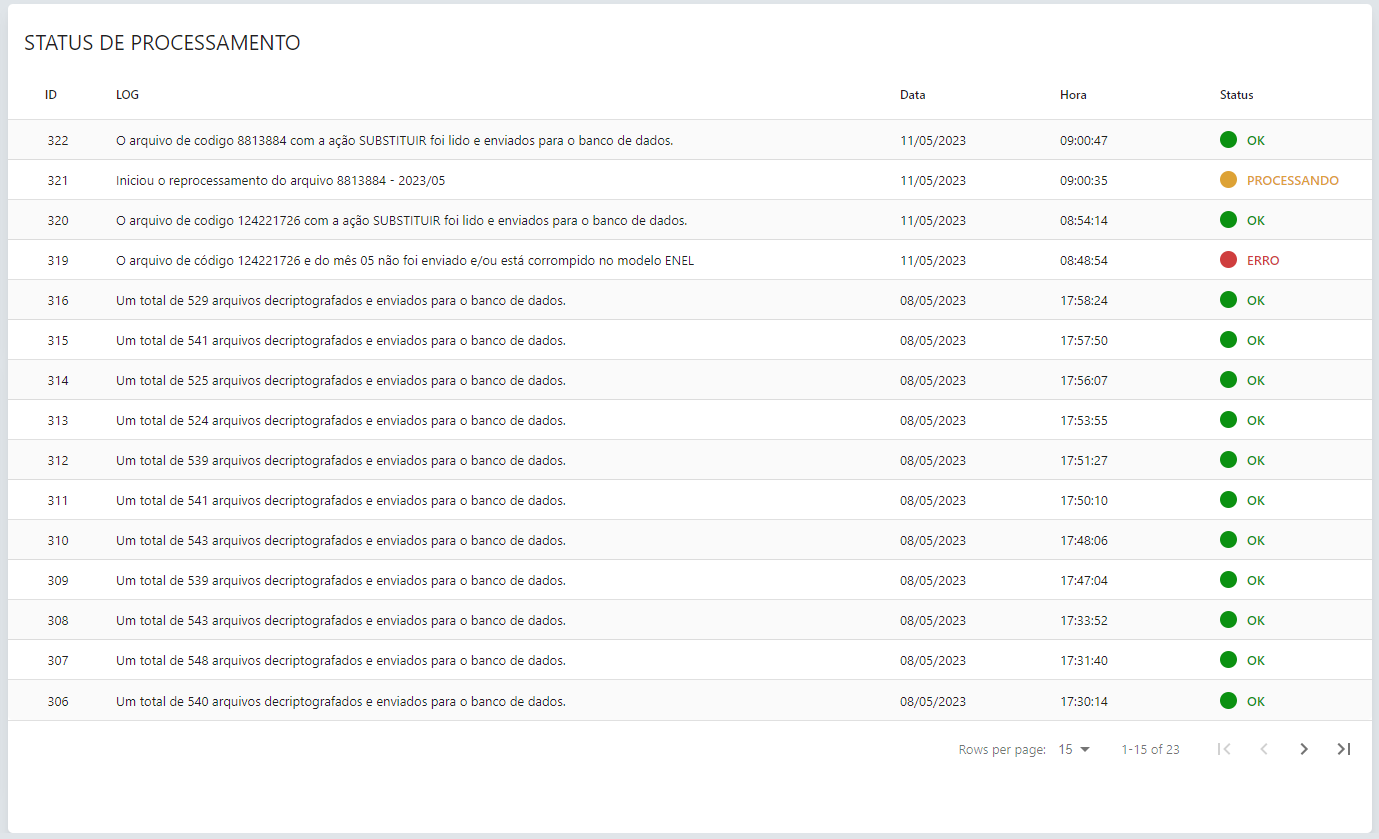Click the Hora column header

click(x=1073, y=95)
